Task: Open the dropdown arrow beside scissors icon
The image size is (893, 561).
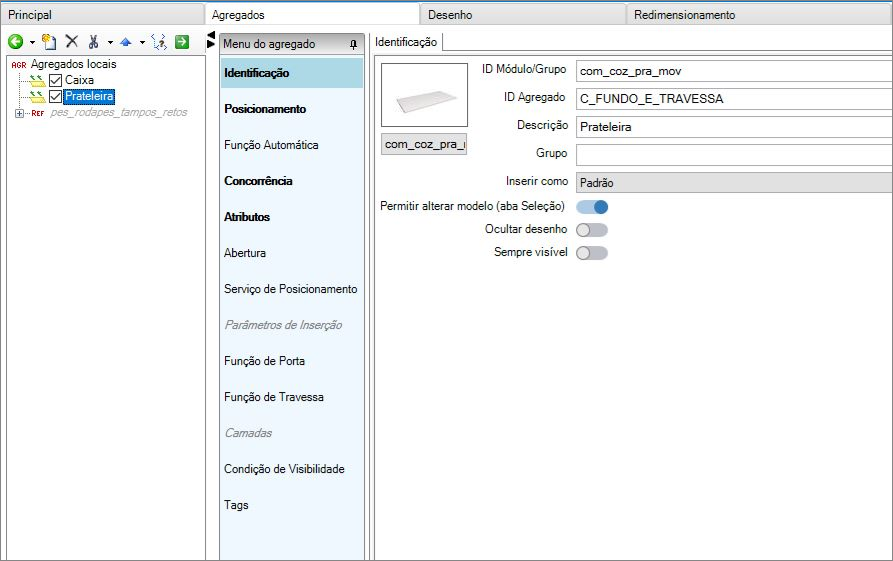Action: [110, 42]
